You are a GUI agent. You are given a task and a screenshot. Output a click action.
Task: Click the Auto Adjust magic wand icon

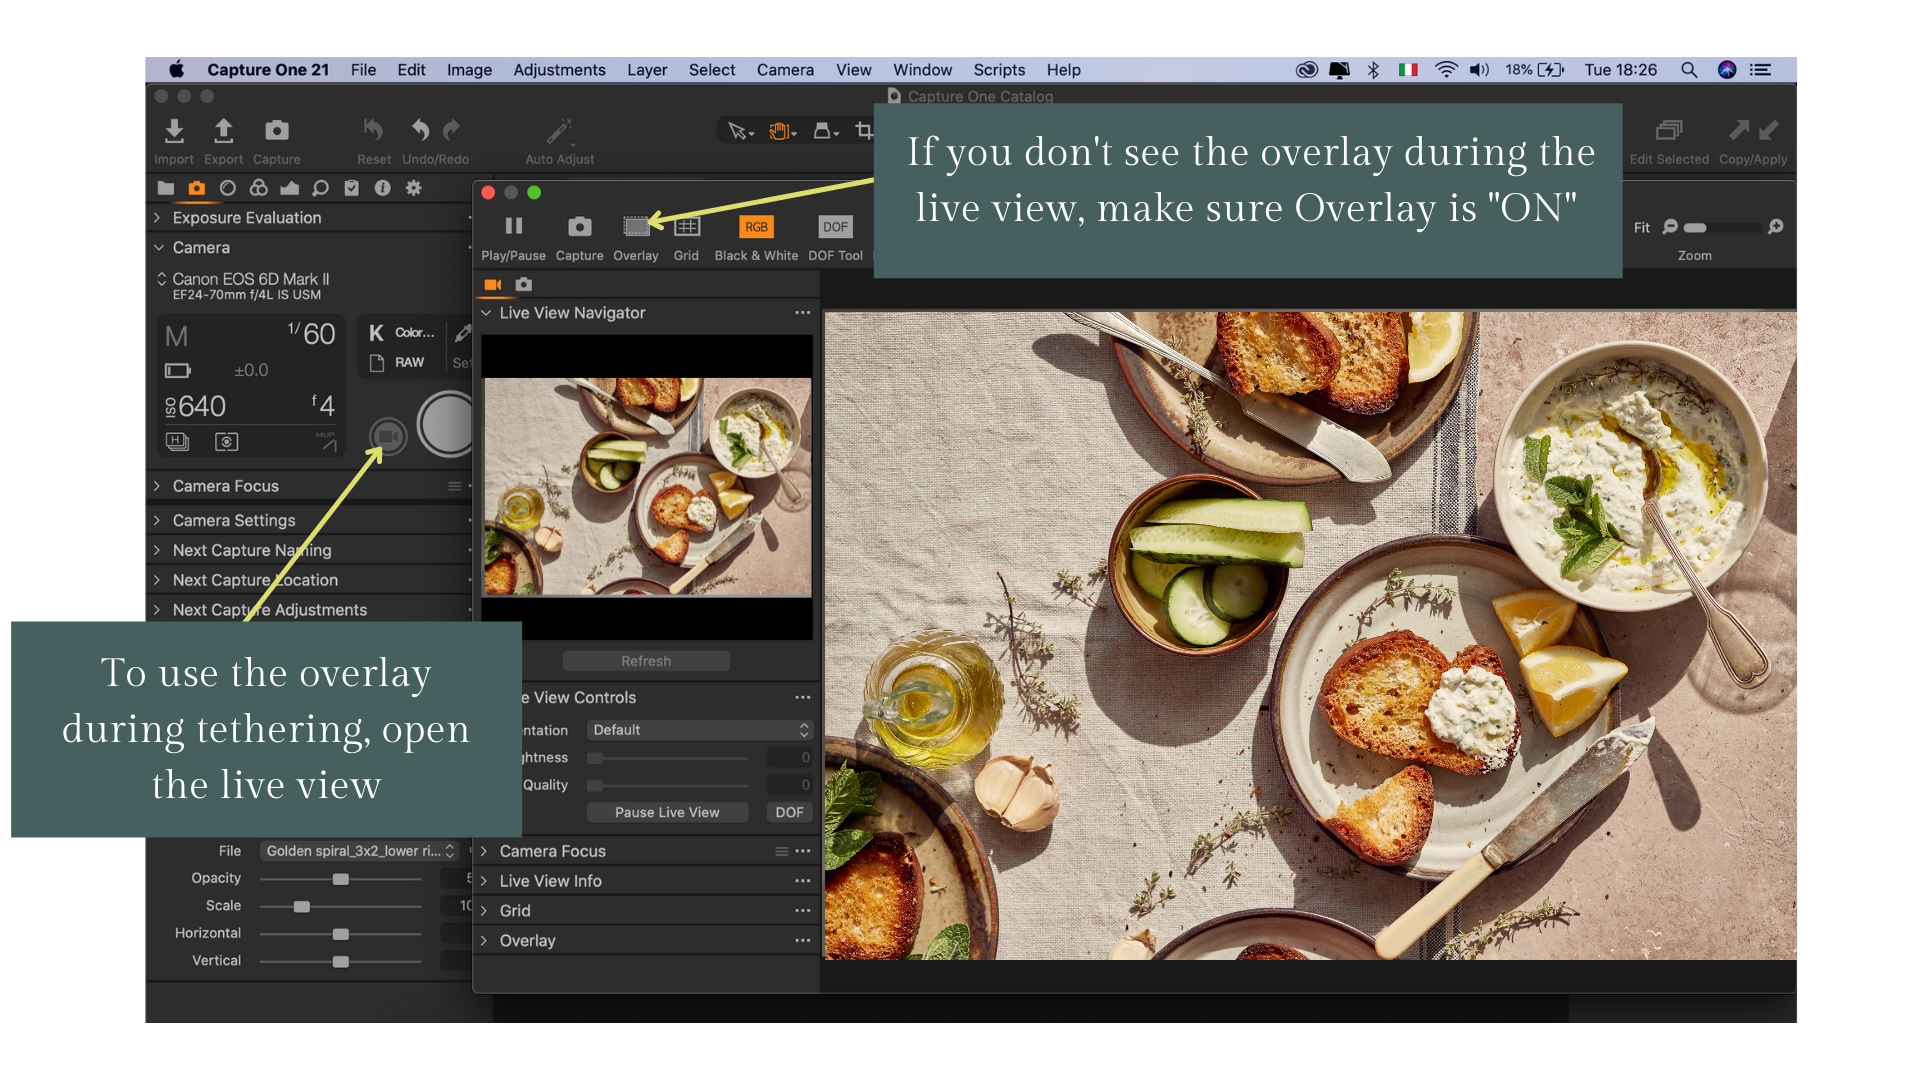tap(559, 131)
